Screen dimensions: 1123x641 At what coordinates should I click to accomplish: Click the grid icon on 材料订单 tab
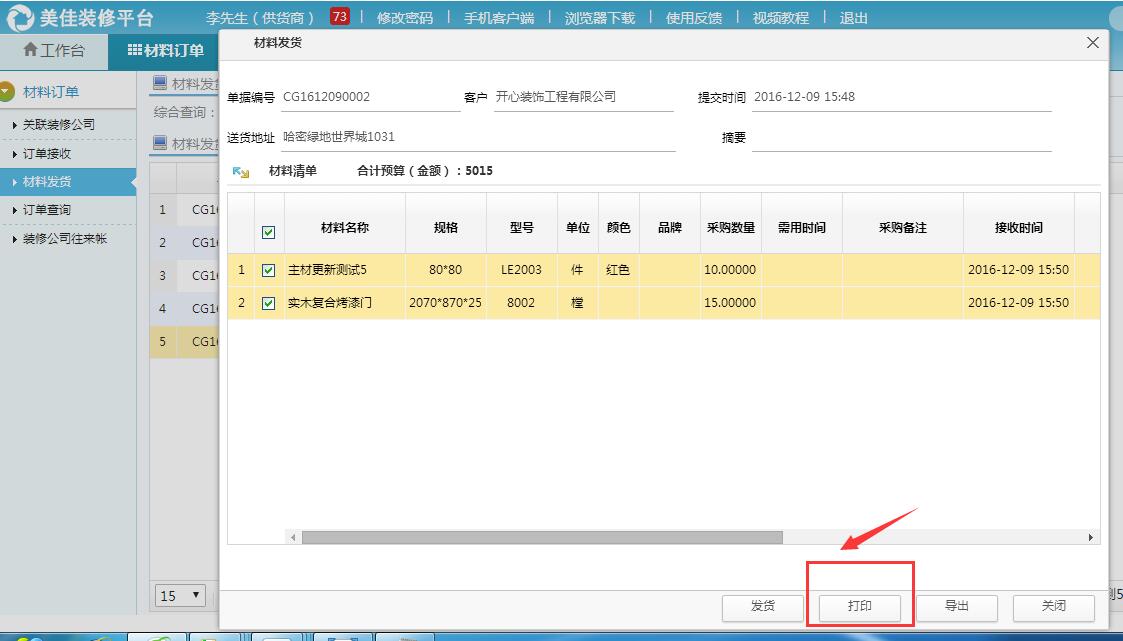[135, 49]
